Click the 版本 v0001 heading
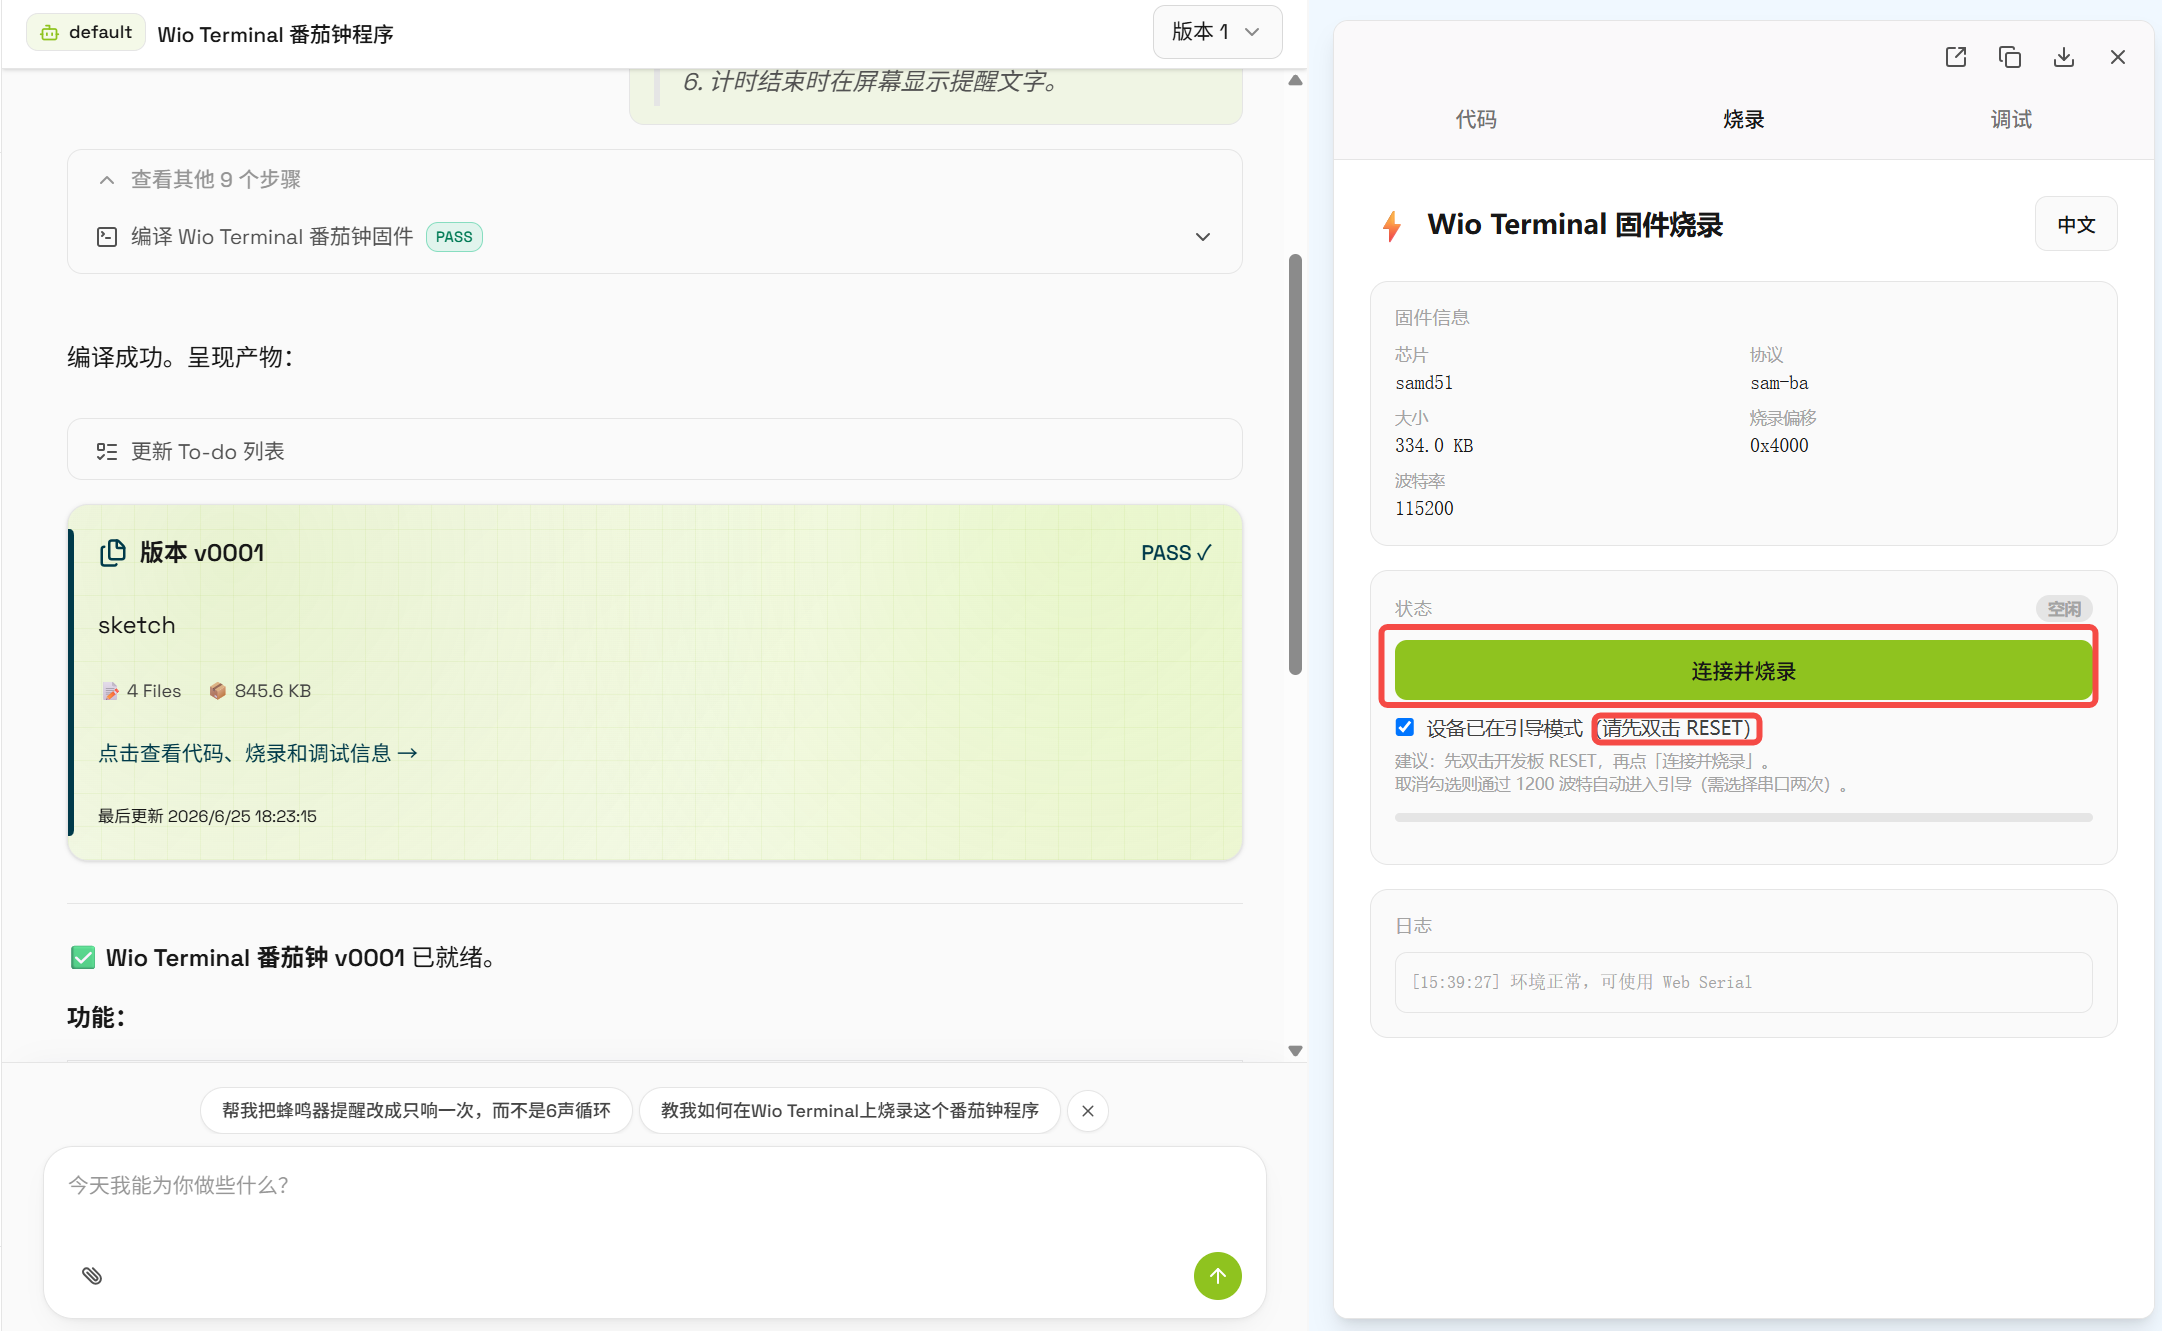Viewport: 2162px width, 1331px height. pos(202,553)
